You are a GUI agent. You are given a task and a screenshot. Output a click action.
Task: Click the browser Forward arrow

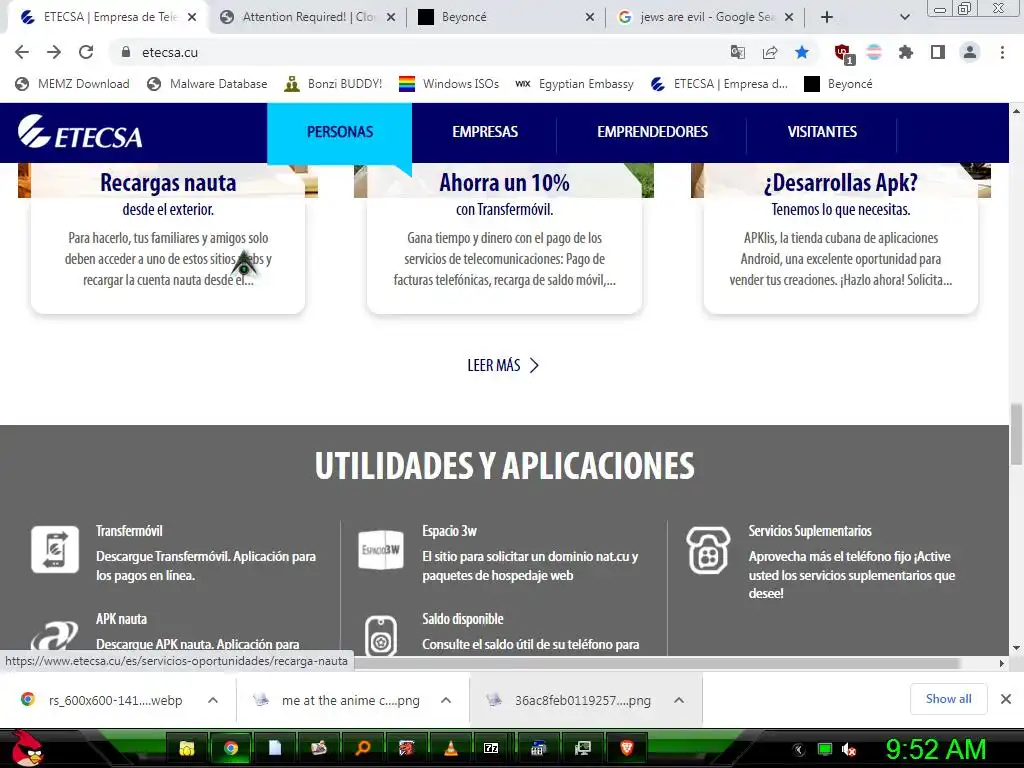coord(54,52)
